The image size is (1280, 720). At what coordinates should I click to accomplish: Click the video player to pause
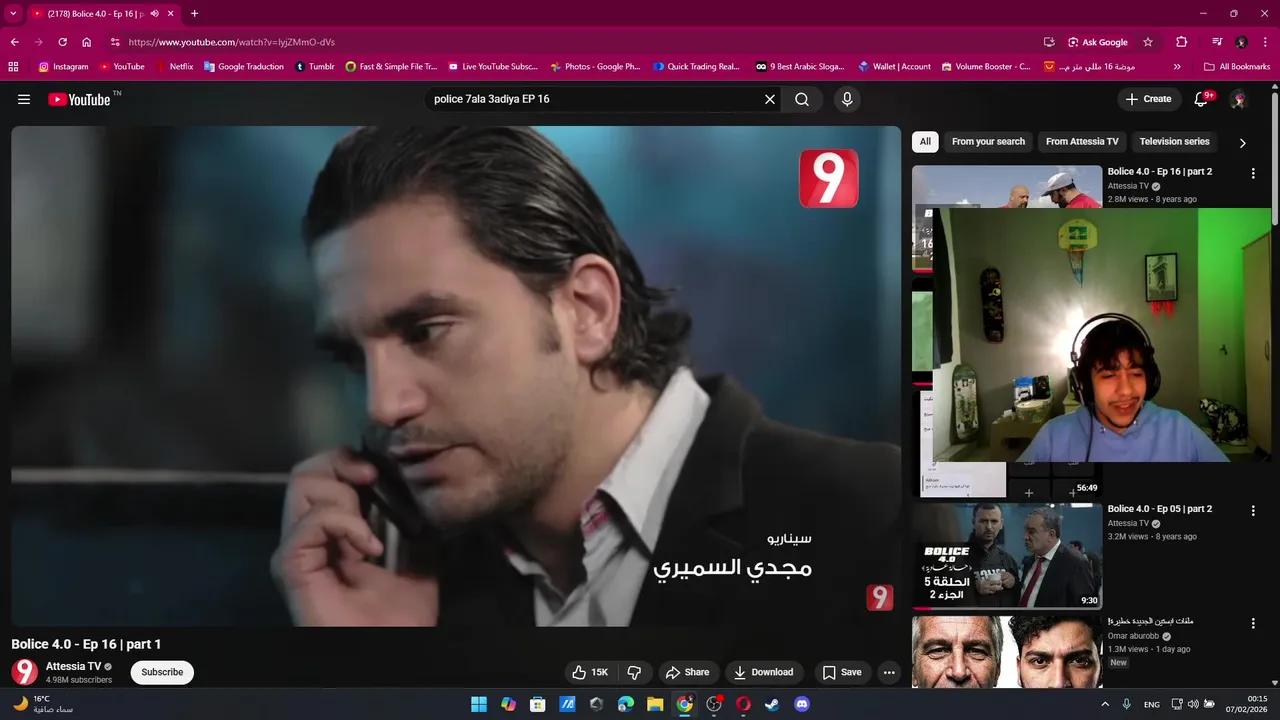456,376
